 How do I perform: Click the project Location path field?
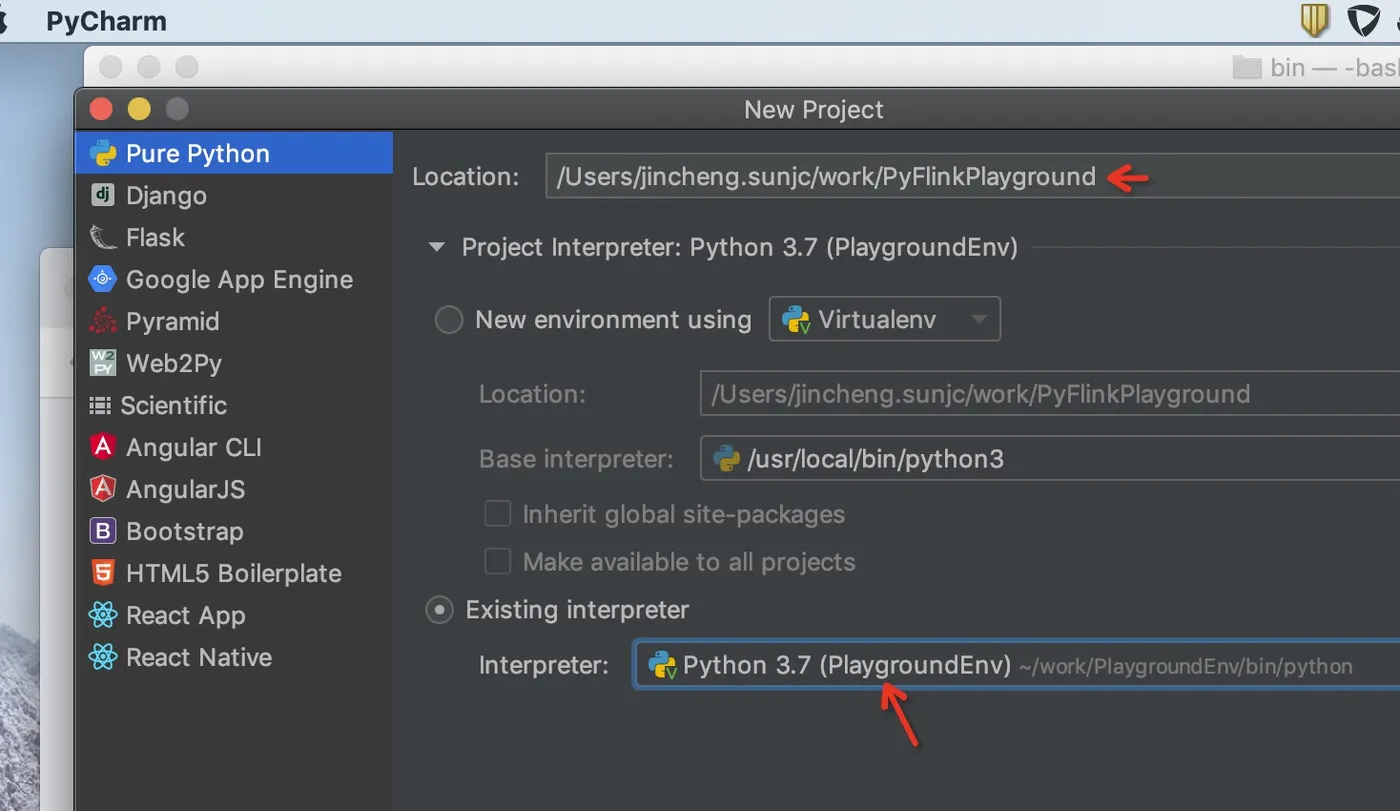click(x=972, y=177)
